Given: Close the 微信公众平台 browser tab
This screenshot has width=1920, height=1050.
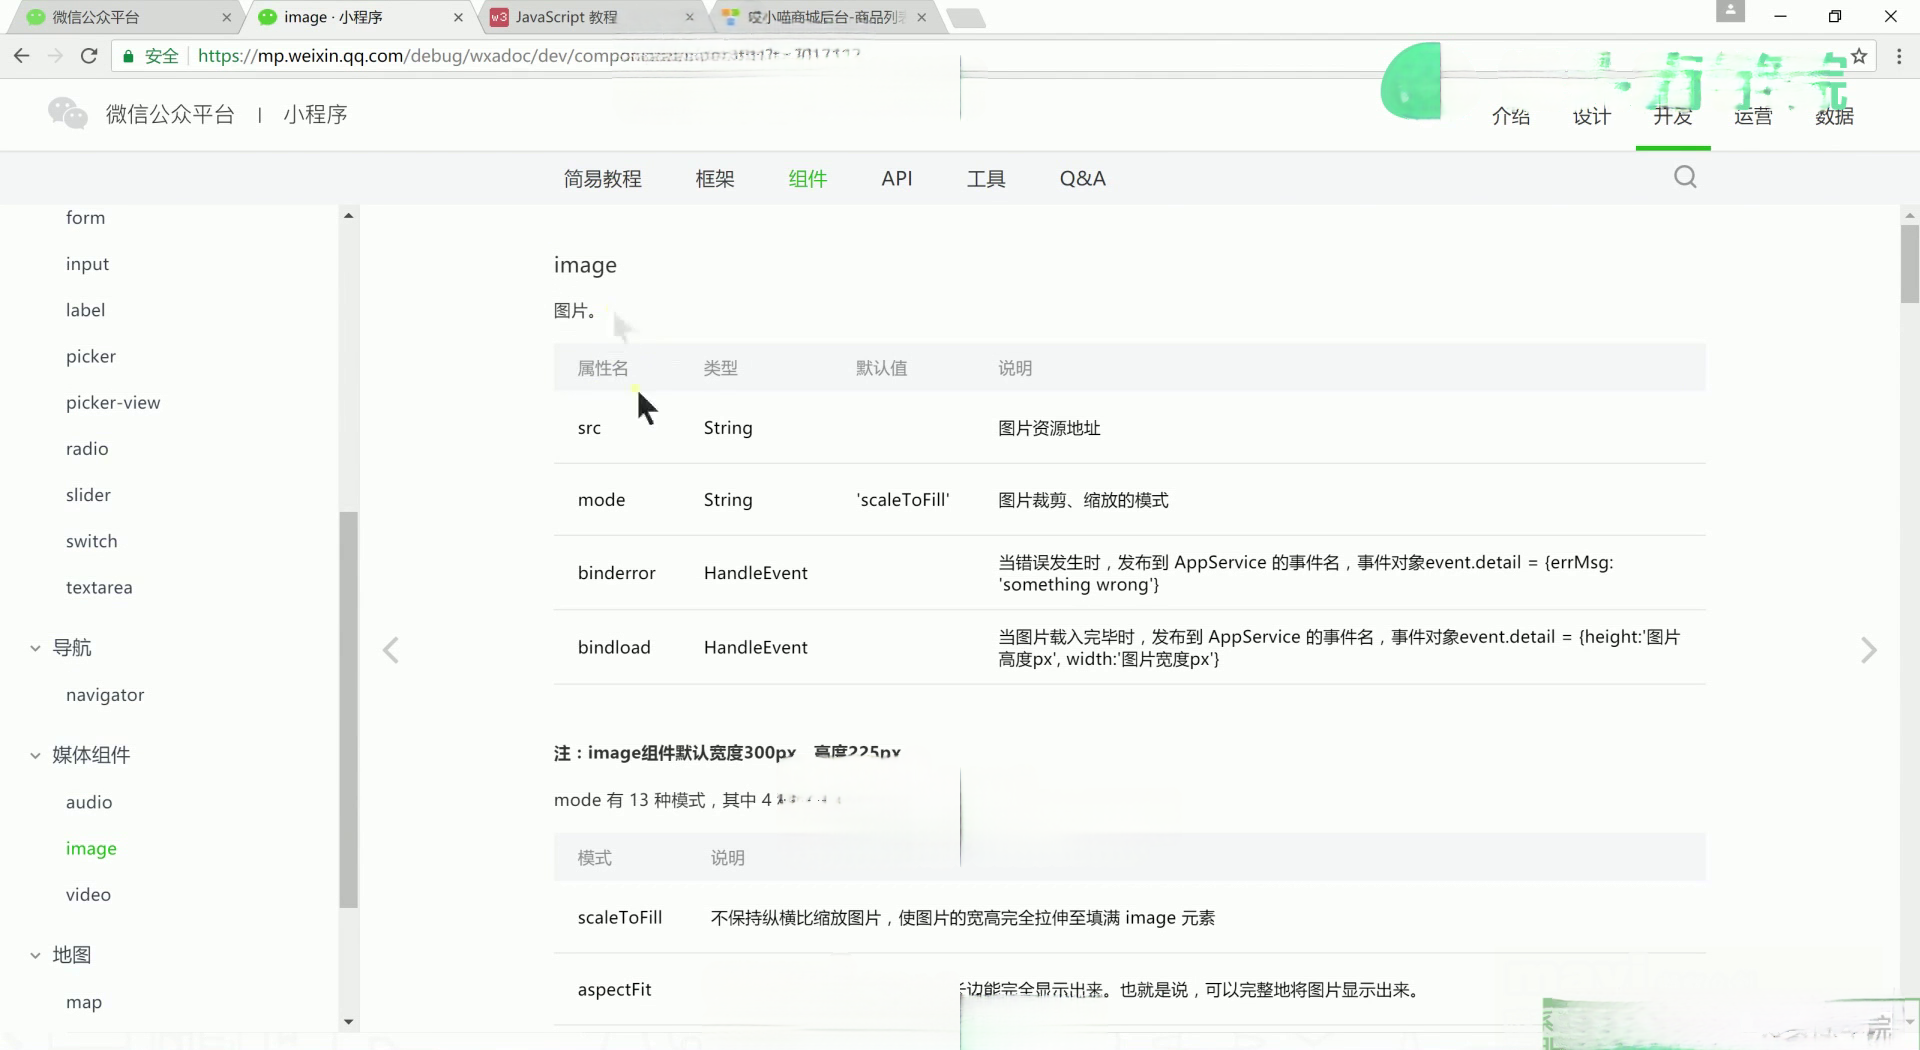Looking at the screenshot, I should [226, 17].
